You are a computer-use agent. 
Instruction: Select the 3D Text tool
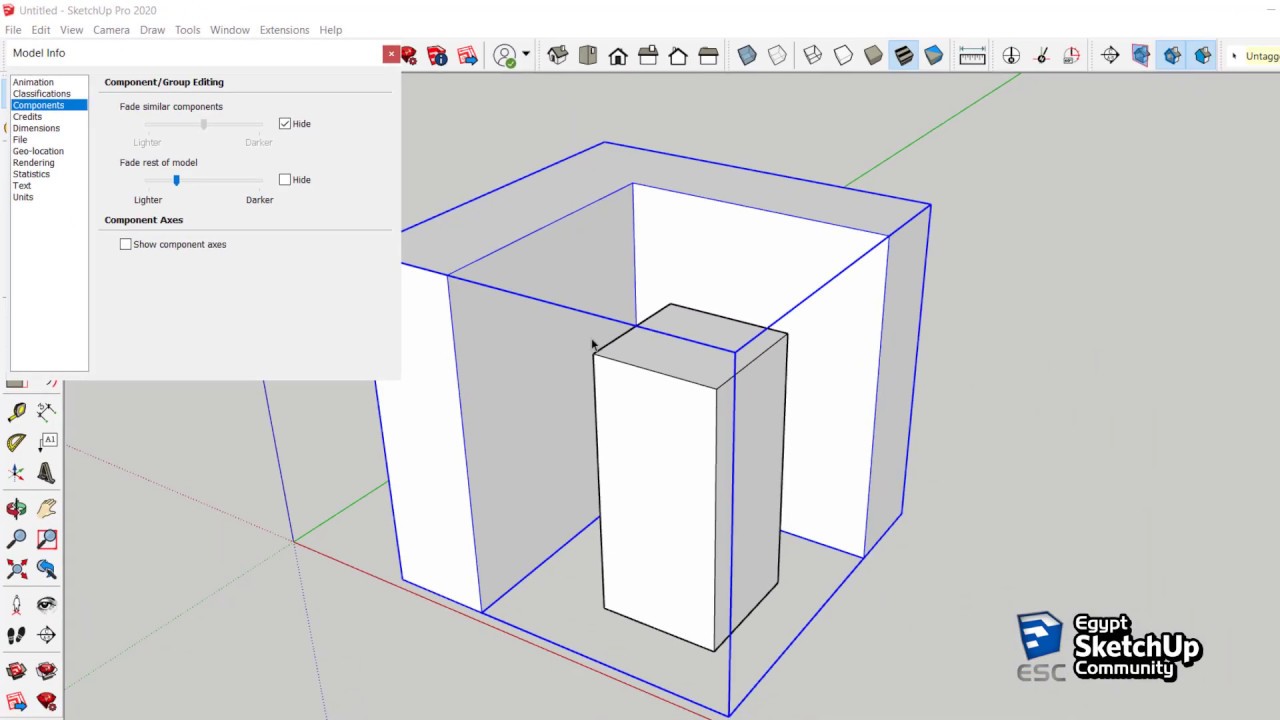click(47, 473)
